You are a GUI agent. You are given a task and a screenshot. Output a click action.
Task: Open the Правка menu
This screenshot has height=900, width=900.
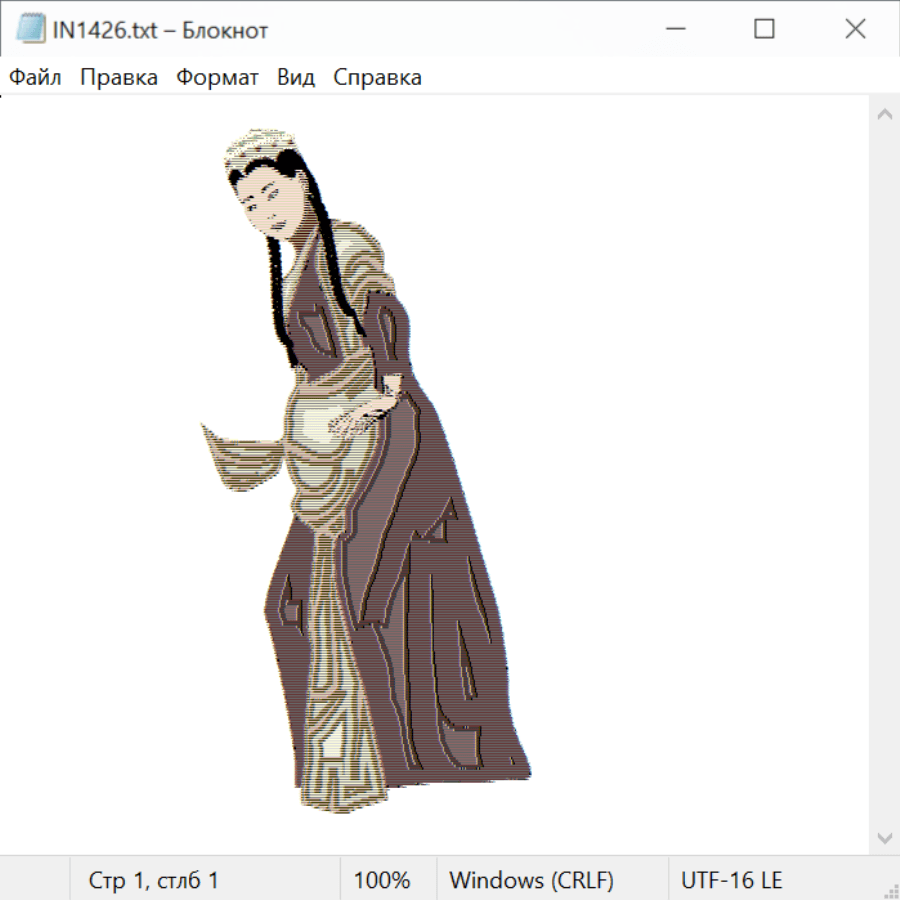coord(119,78)
